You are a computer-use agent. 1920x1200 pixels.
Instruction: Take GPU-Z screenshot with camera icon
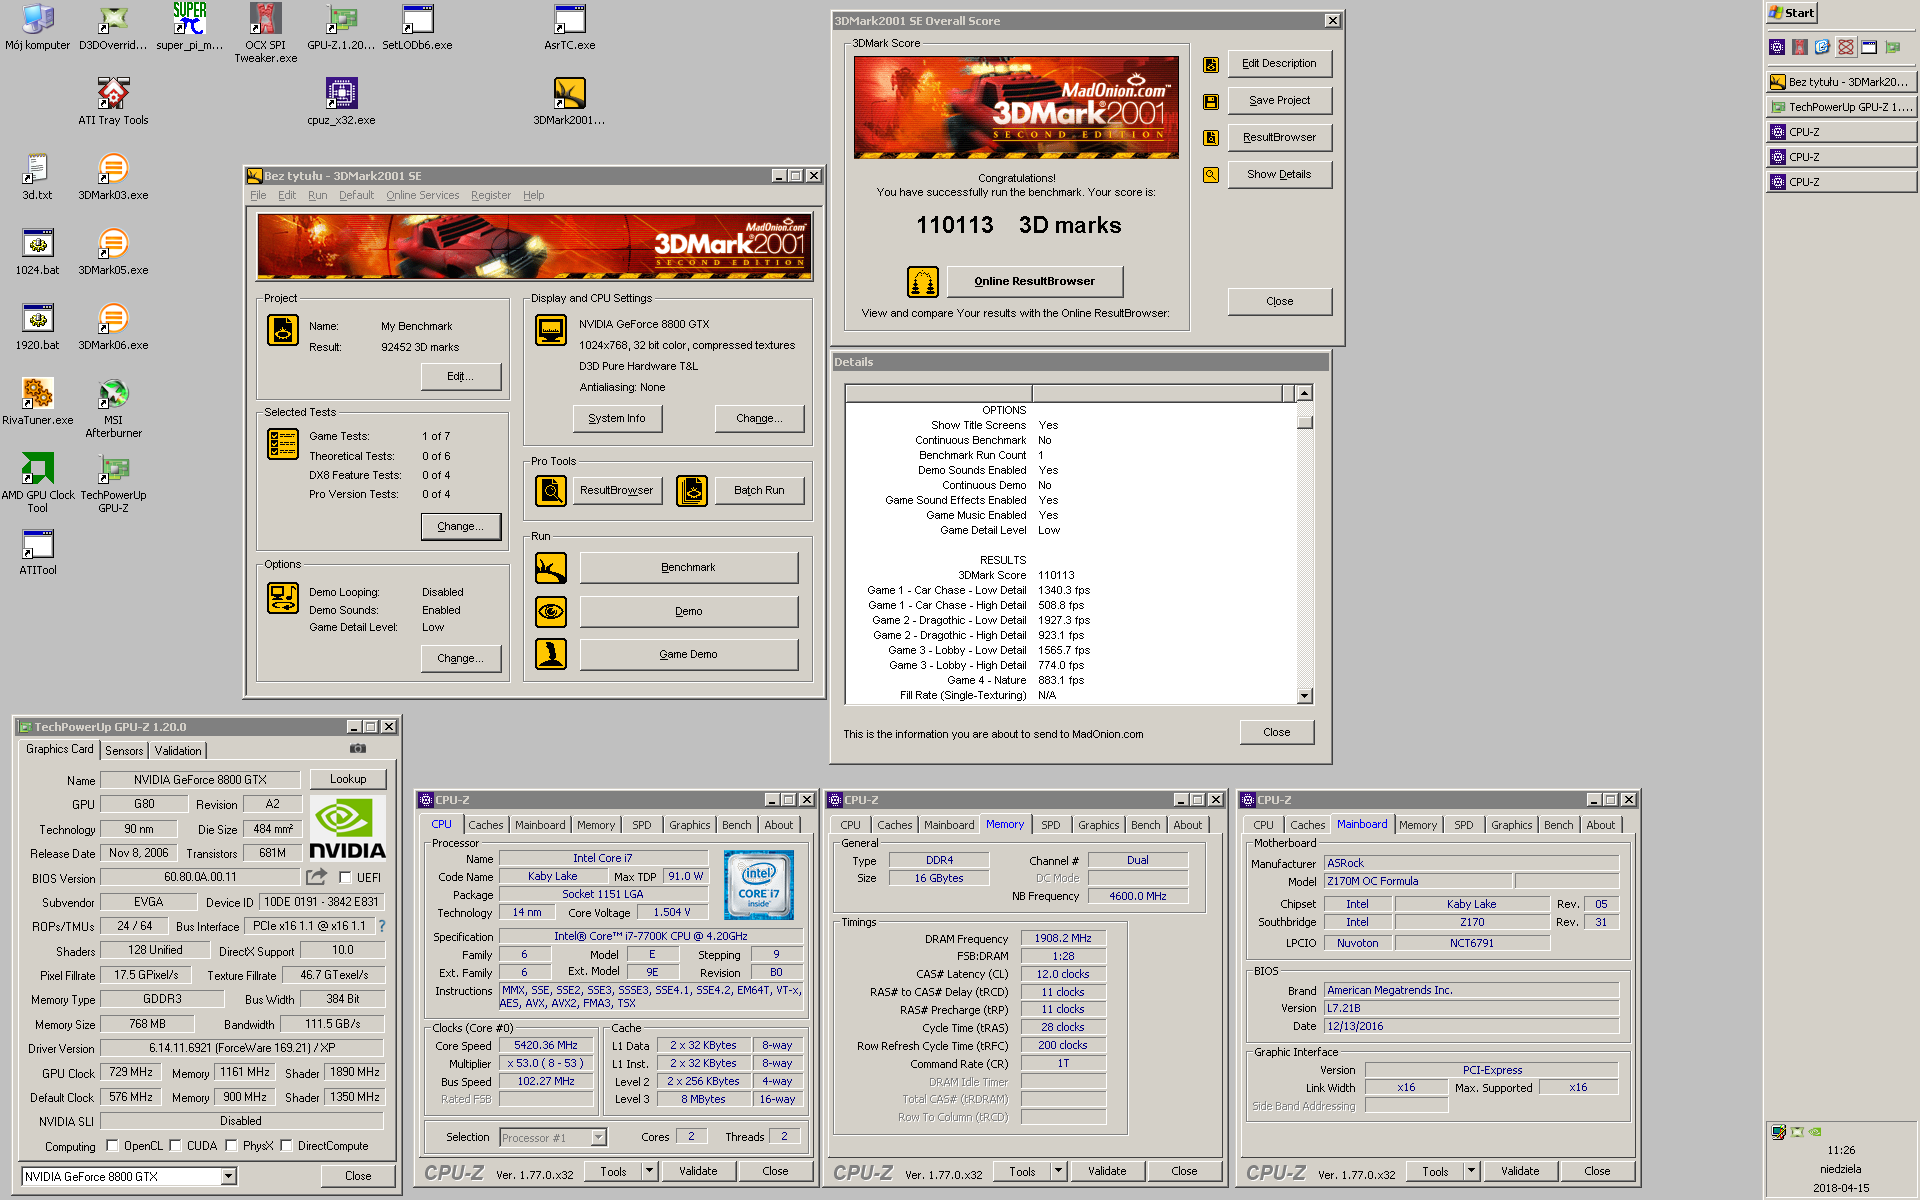358,748
